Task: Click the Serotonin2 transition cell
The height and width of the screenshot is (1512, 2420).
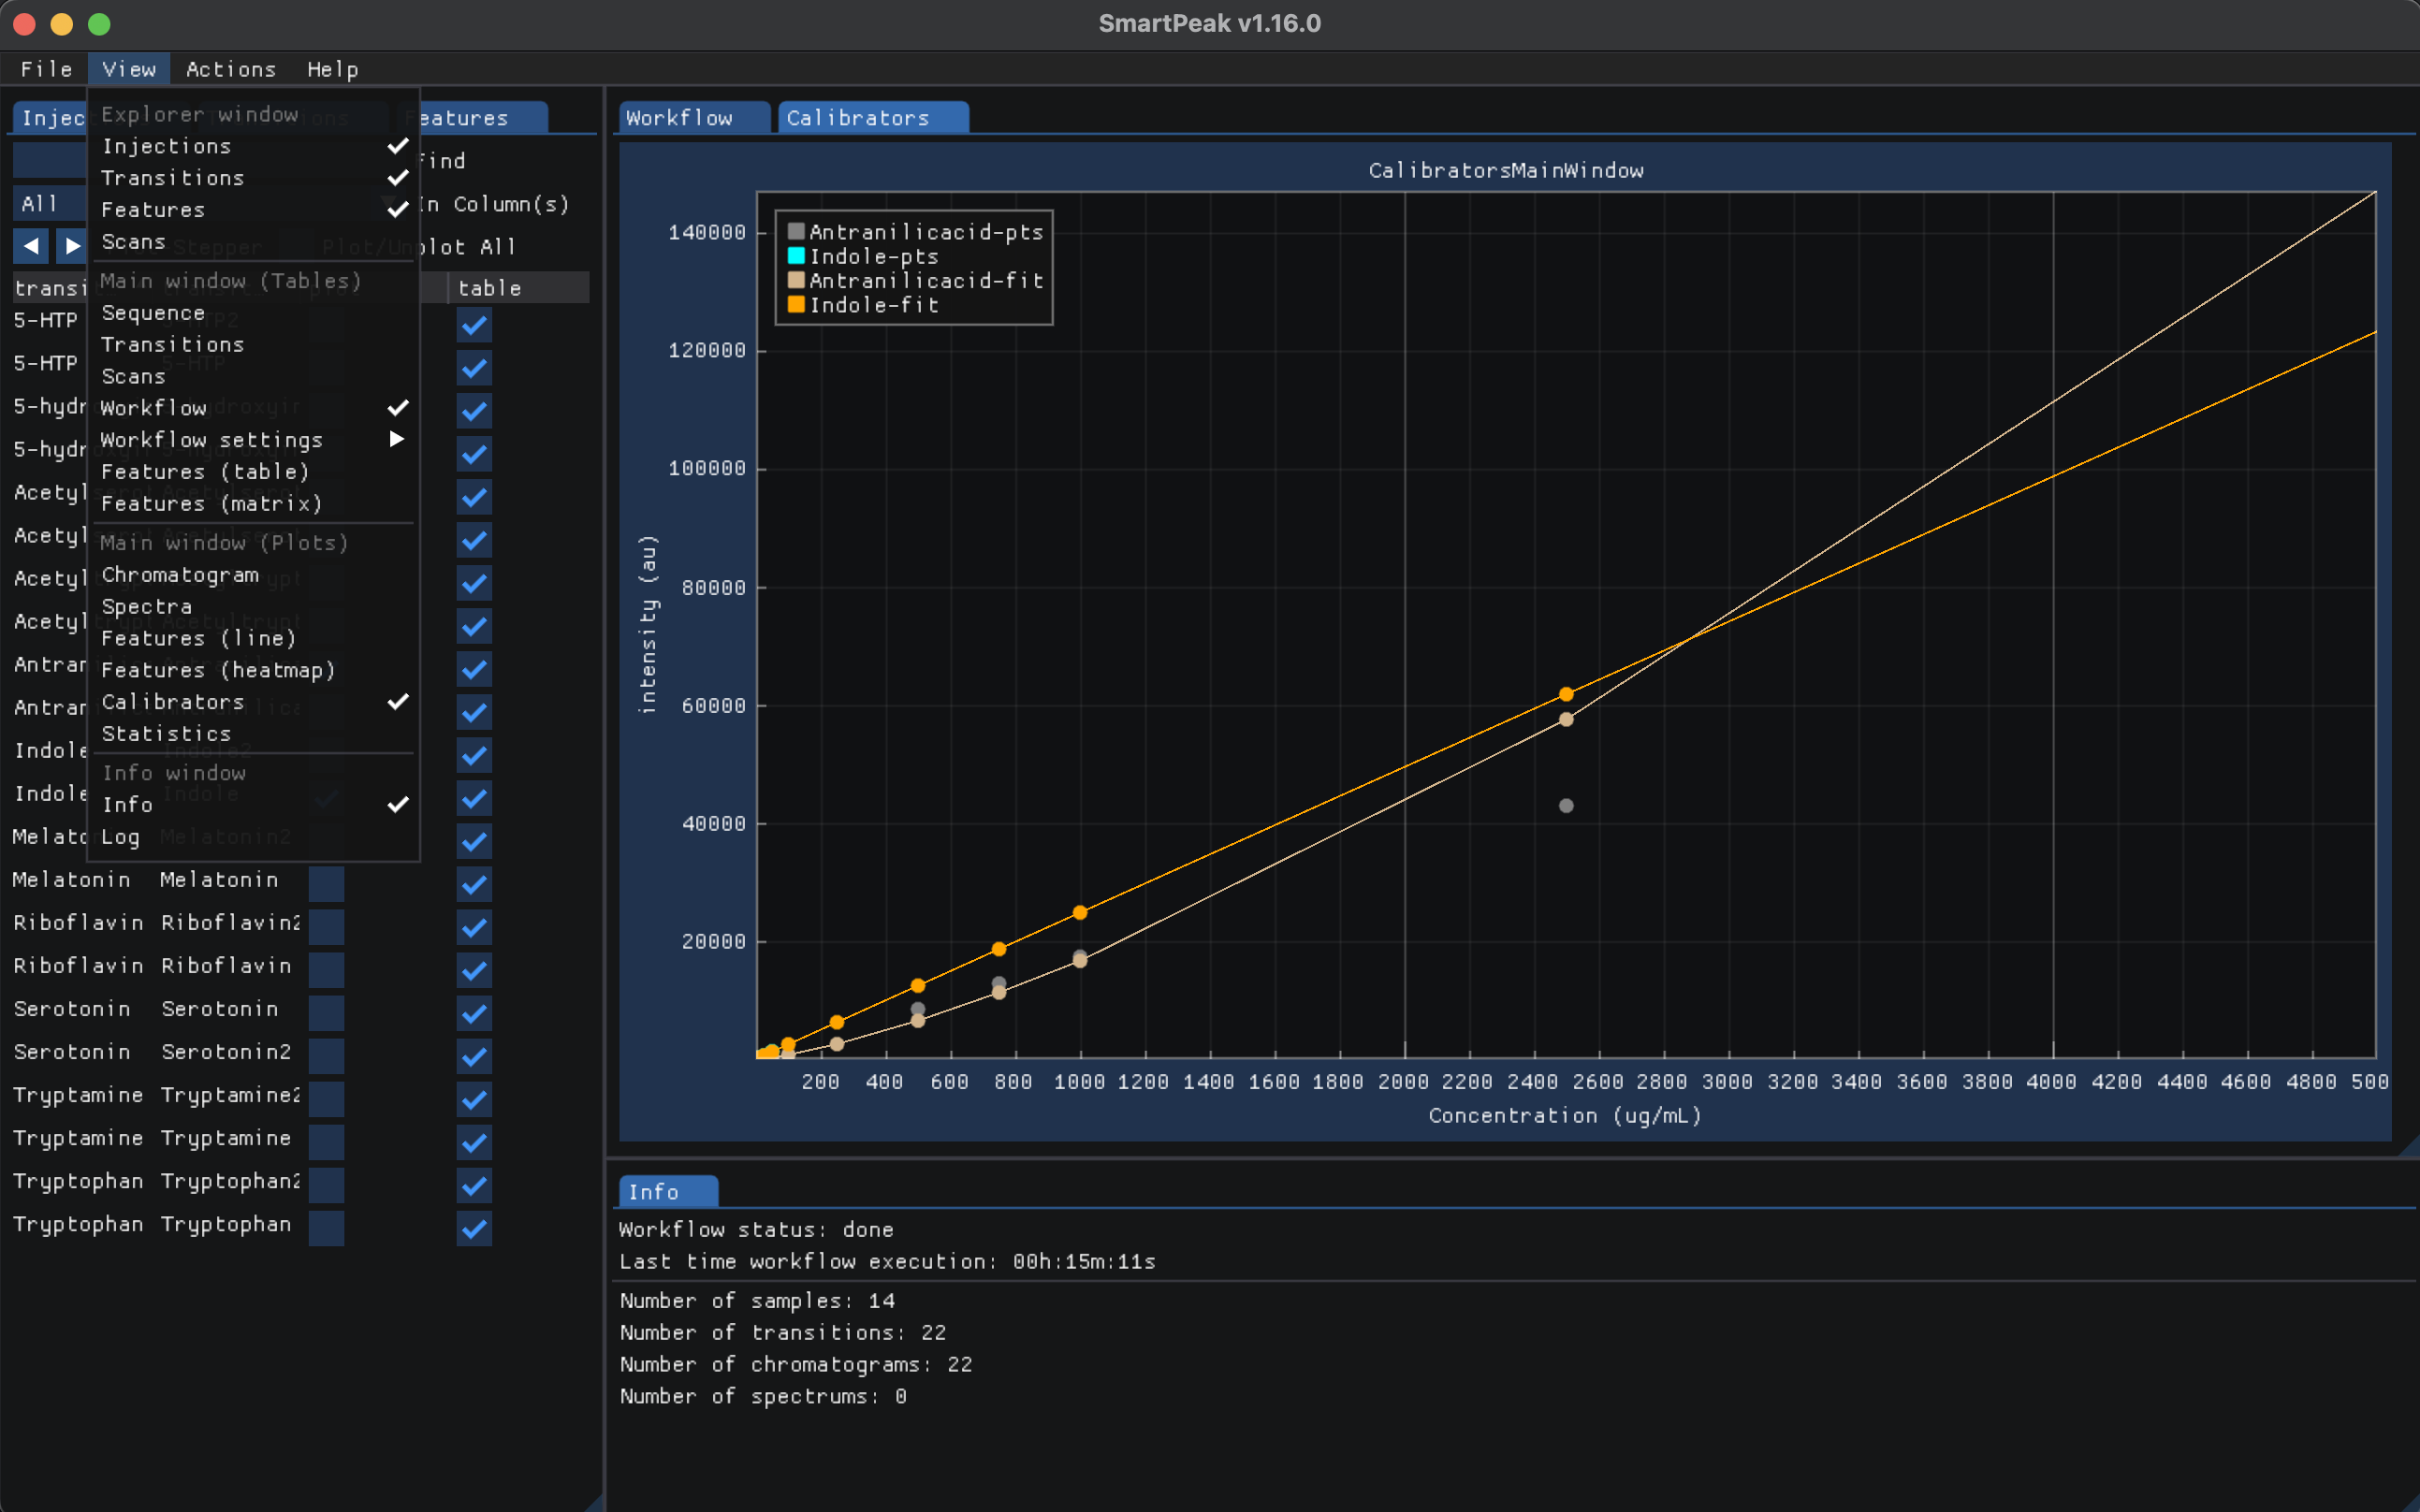Action: pos(226,1052)
